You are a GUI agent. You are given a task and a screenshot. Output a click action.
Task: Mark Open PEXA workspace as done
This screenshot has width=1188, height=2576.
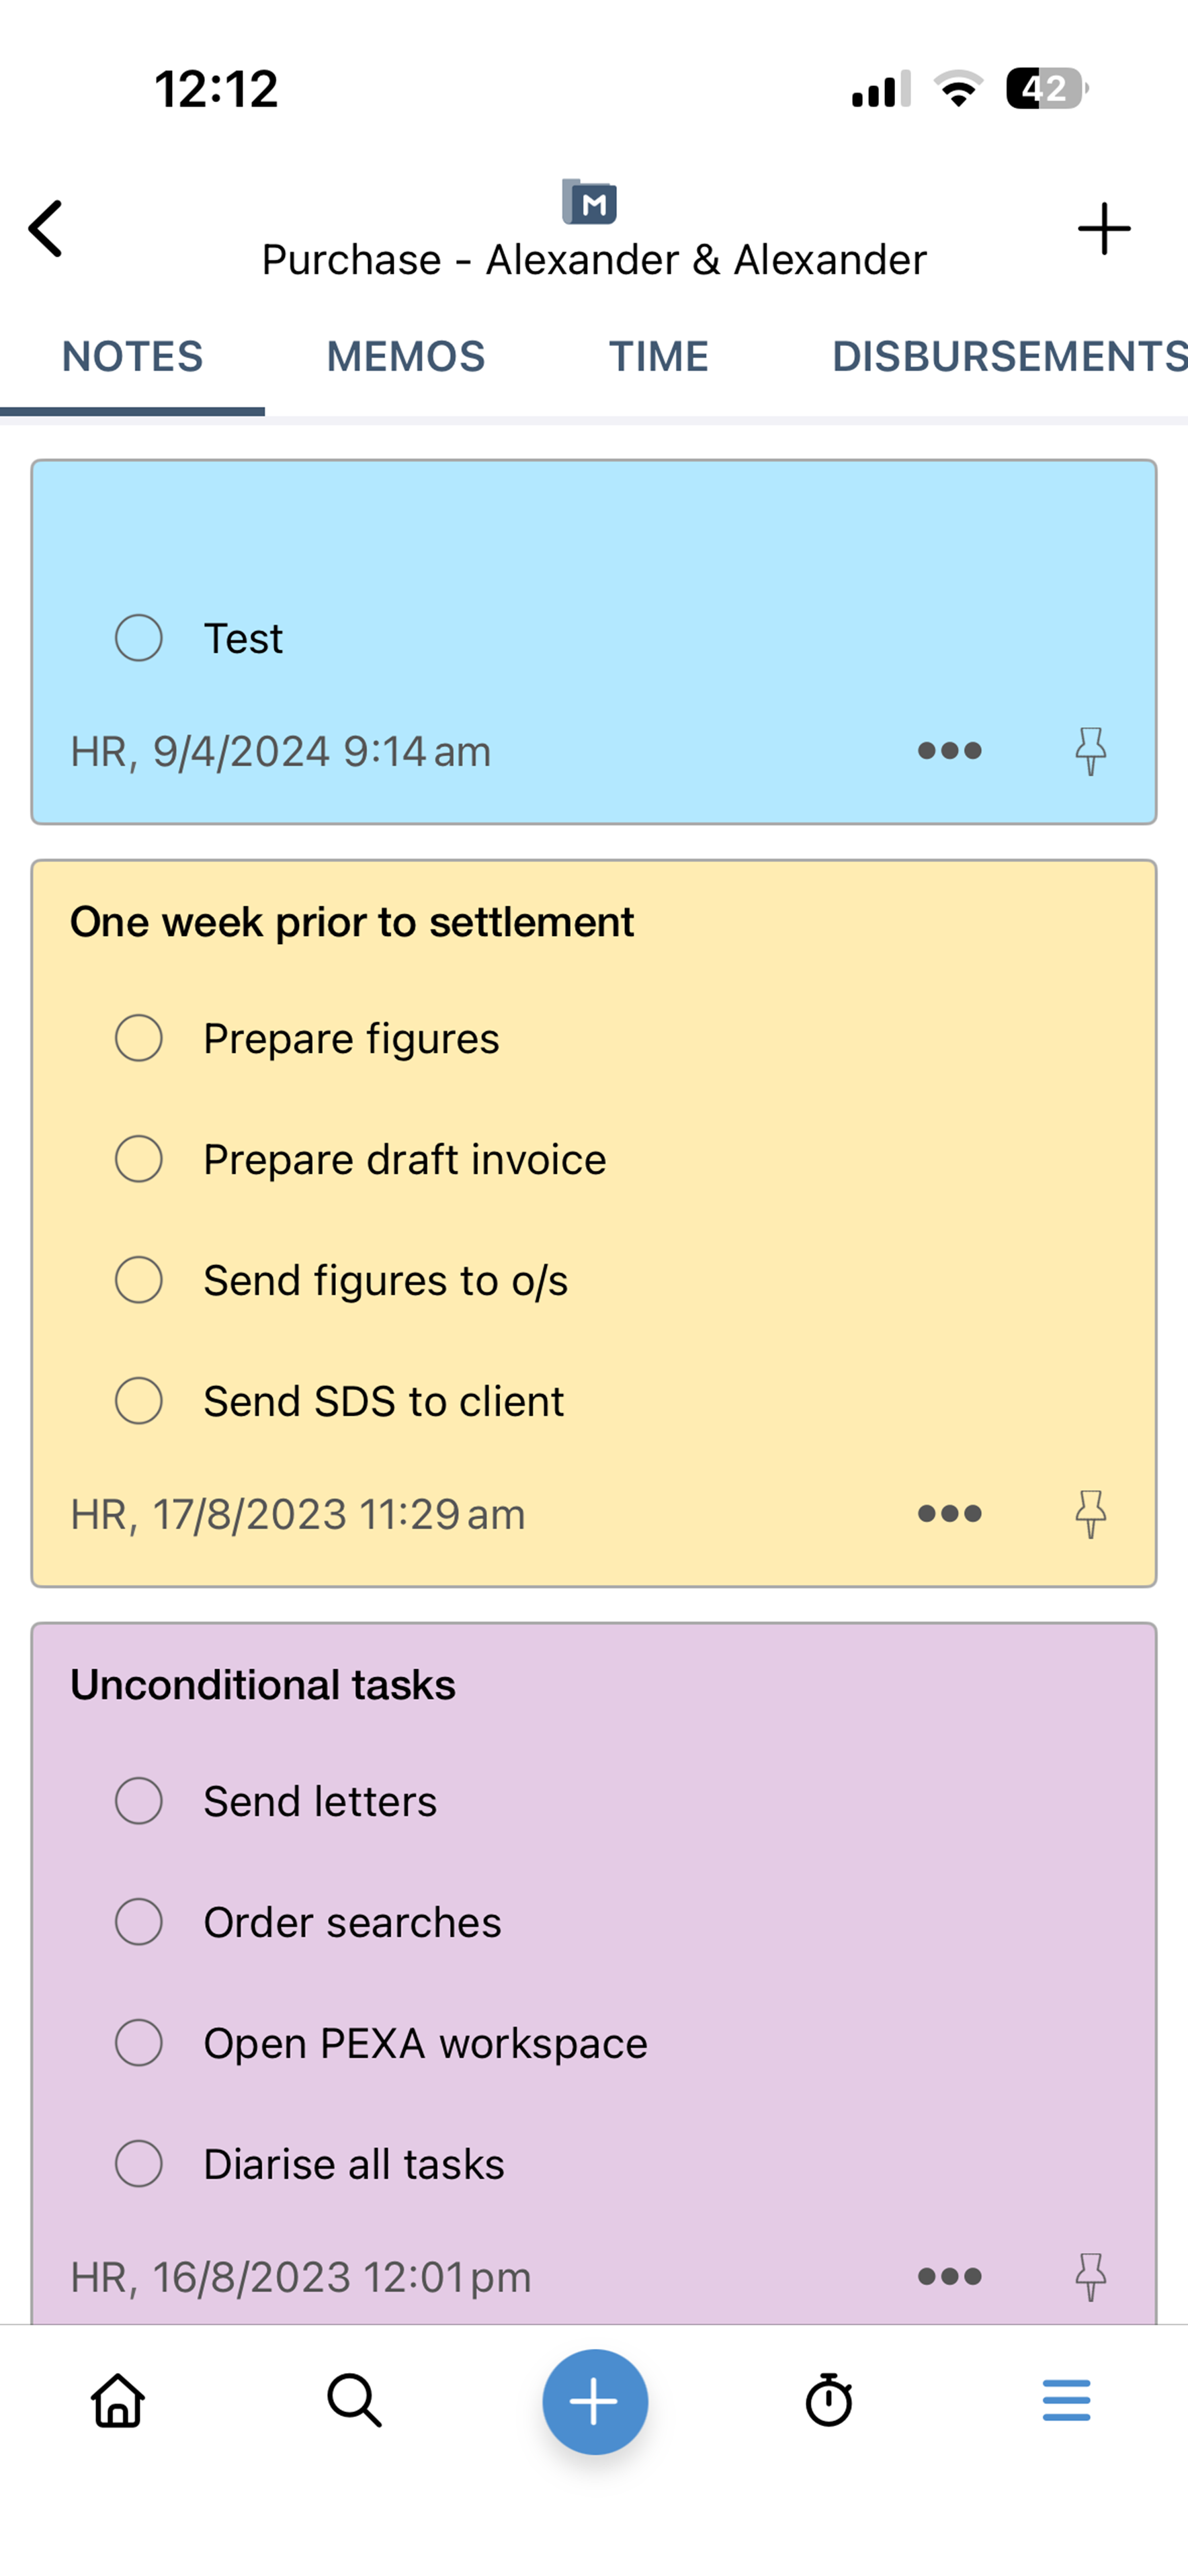tap(139, 2043)
